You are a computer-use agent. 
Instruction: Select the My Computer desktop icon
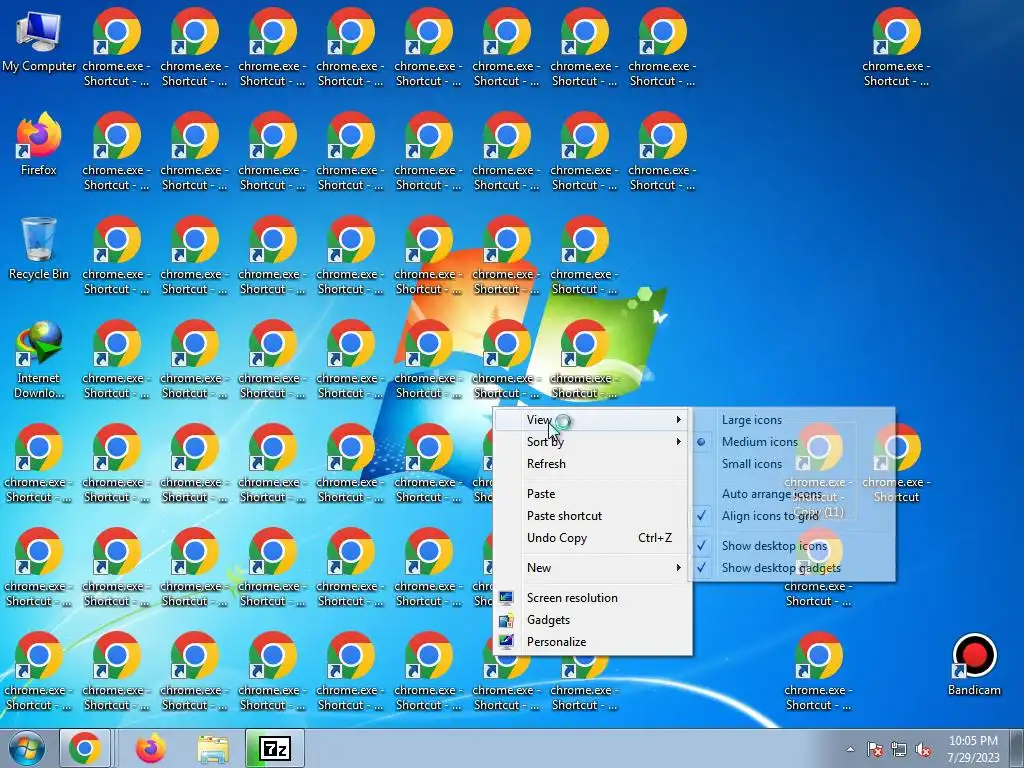(x=39, y=40)
